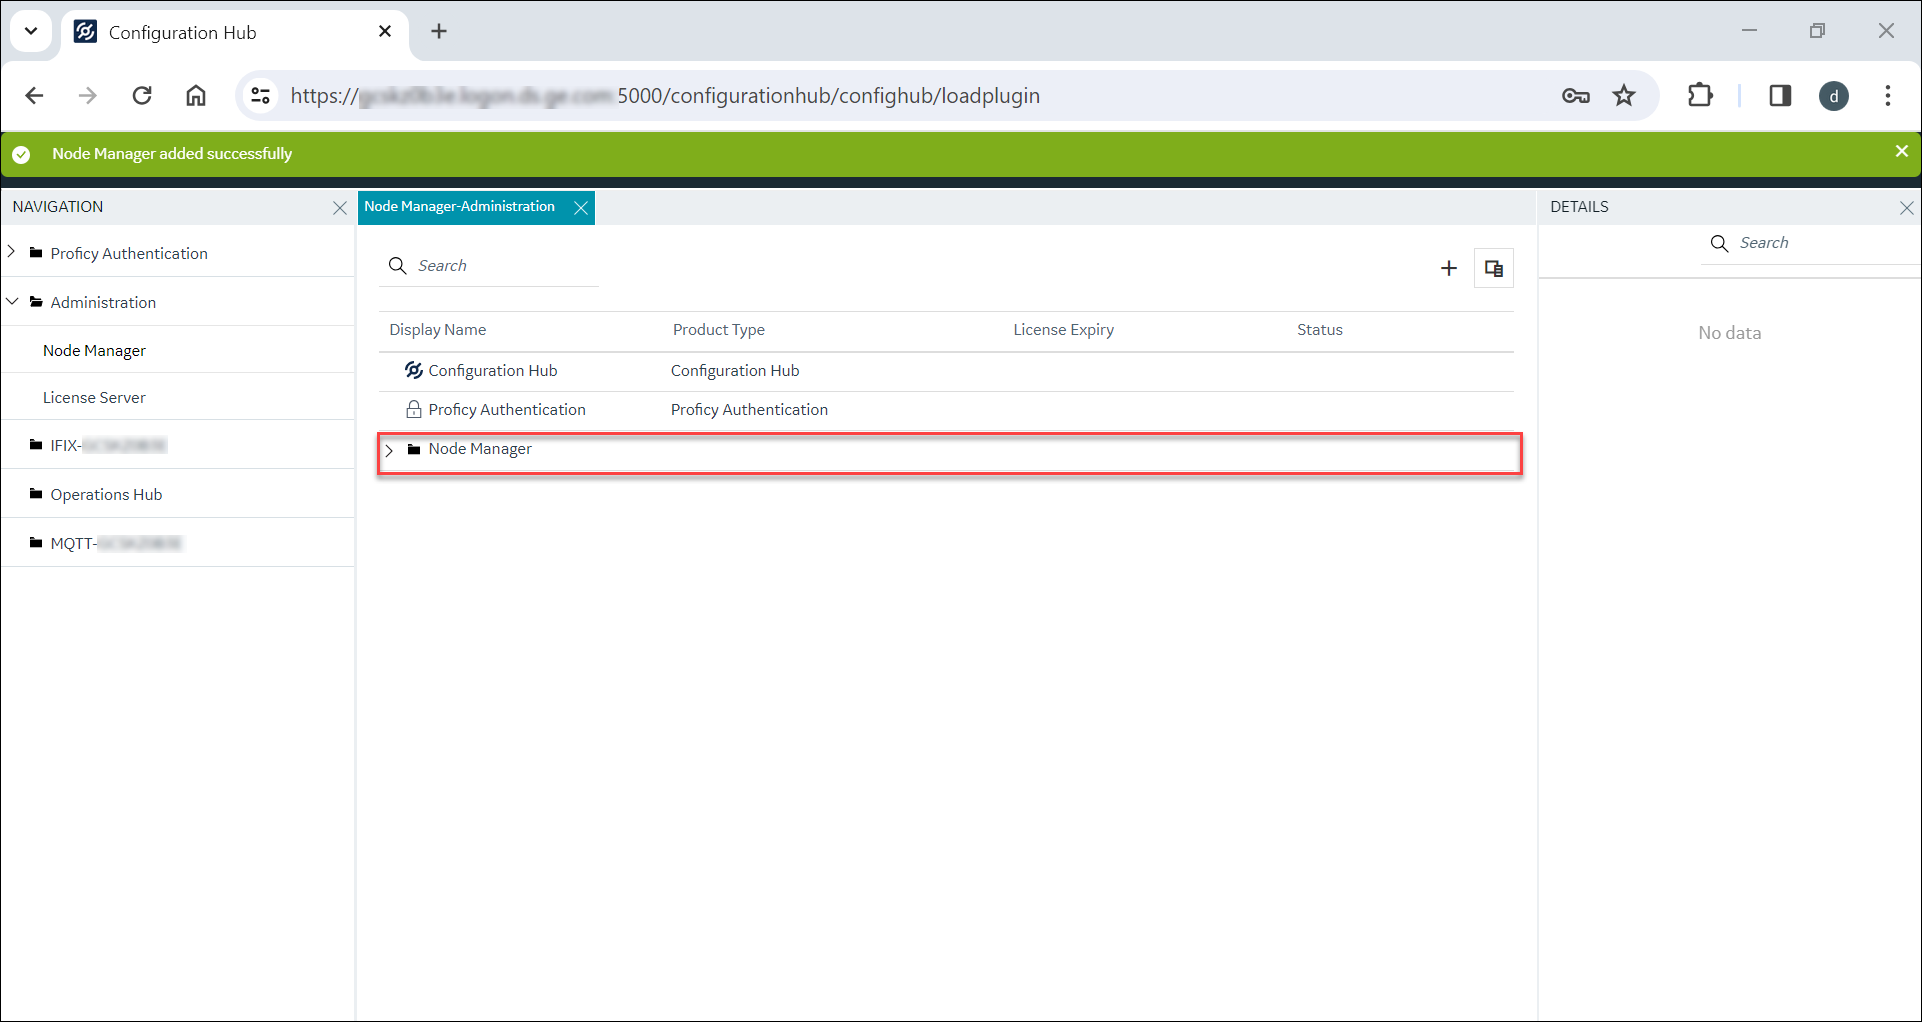Image resolution: width=1922 pixels, height=1022 pixels.
Task: Click Product Type cell 'Proficy Authentication'
Action: coord(749,410)
